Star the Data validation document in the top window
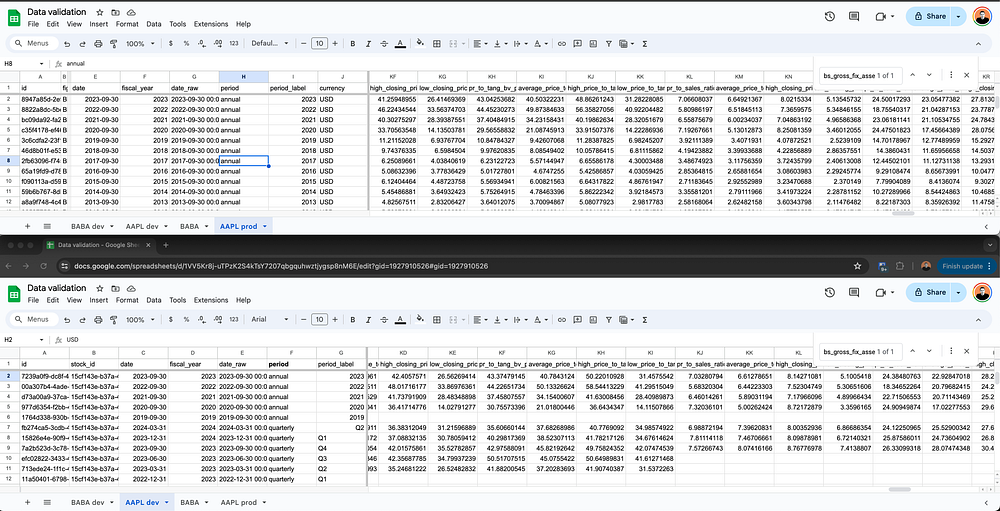 (x=100, y=11)
